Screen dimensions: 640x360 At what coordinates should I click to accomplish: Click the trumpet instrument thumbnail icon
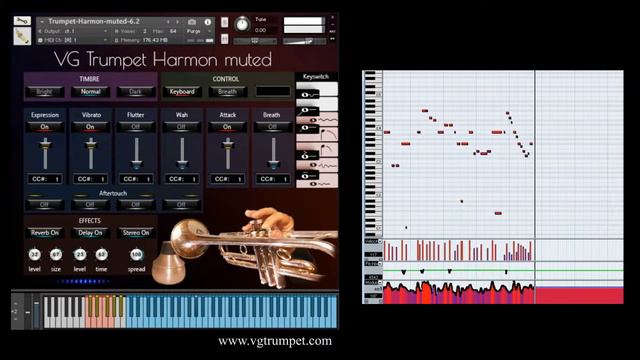click(22, 36)
